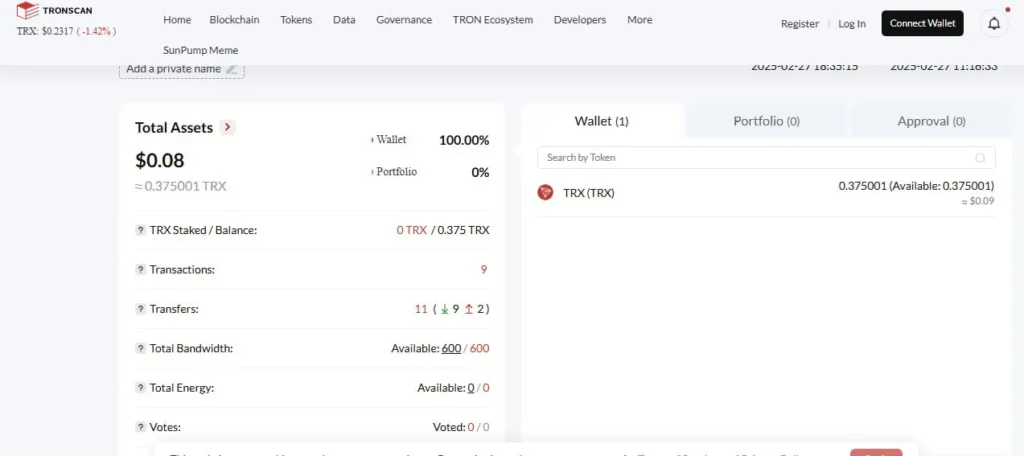Expand Total Assets with the red arrow
The height and width of the screenshot is (456, 1024).
click(228, 127)
